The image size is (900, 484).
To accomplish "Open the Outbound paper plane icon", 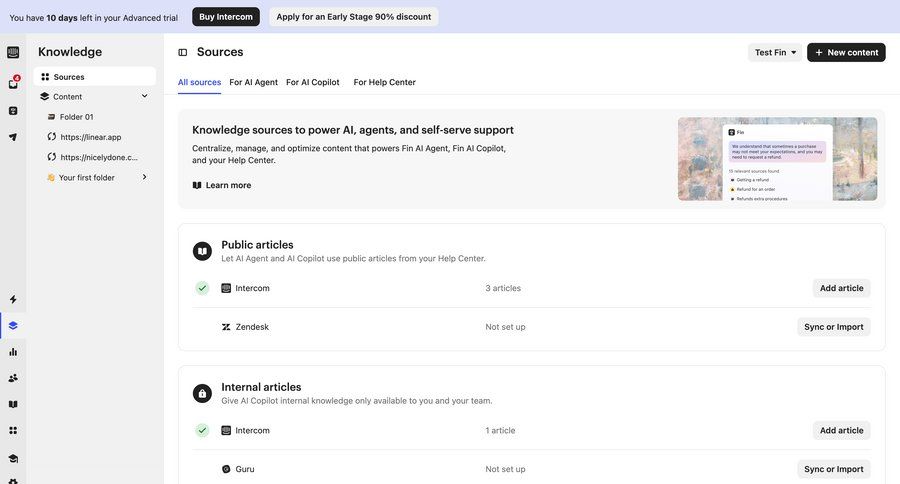I will (13, 137).
